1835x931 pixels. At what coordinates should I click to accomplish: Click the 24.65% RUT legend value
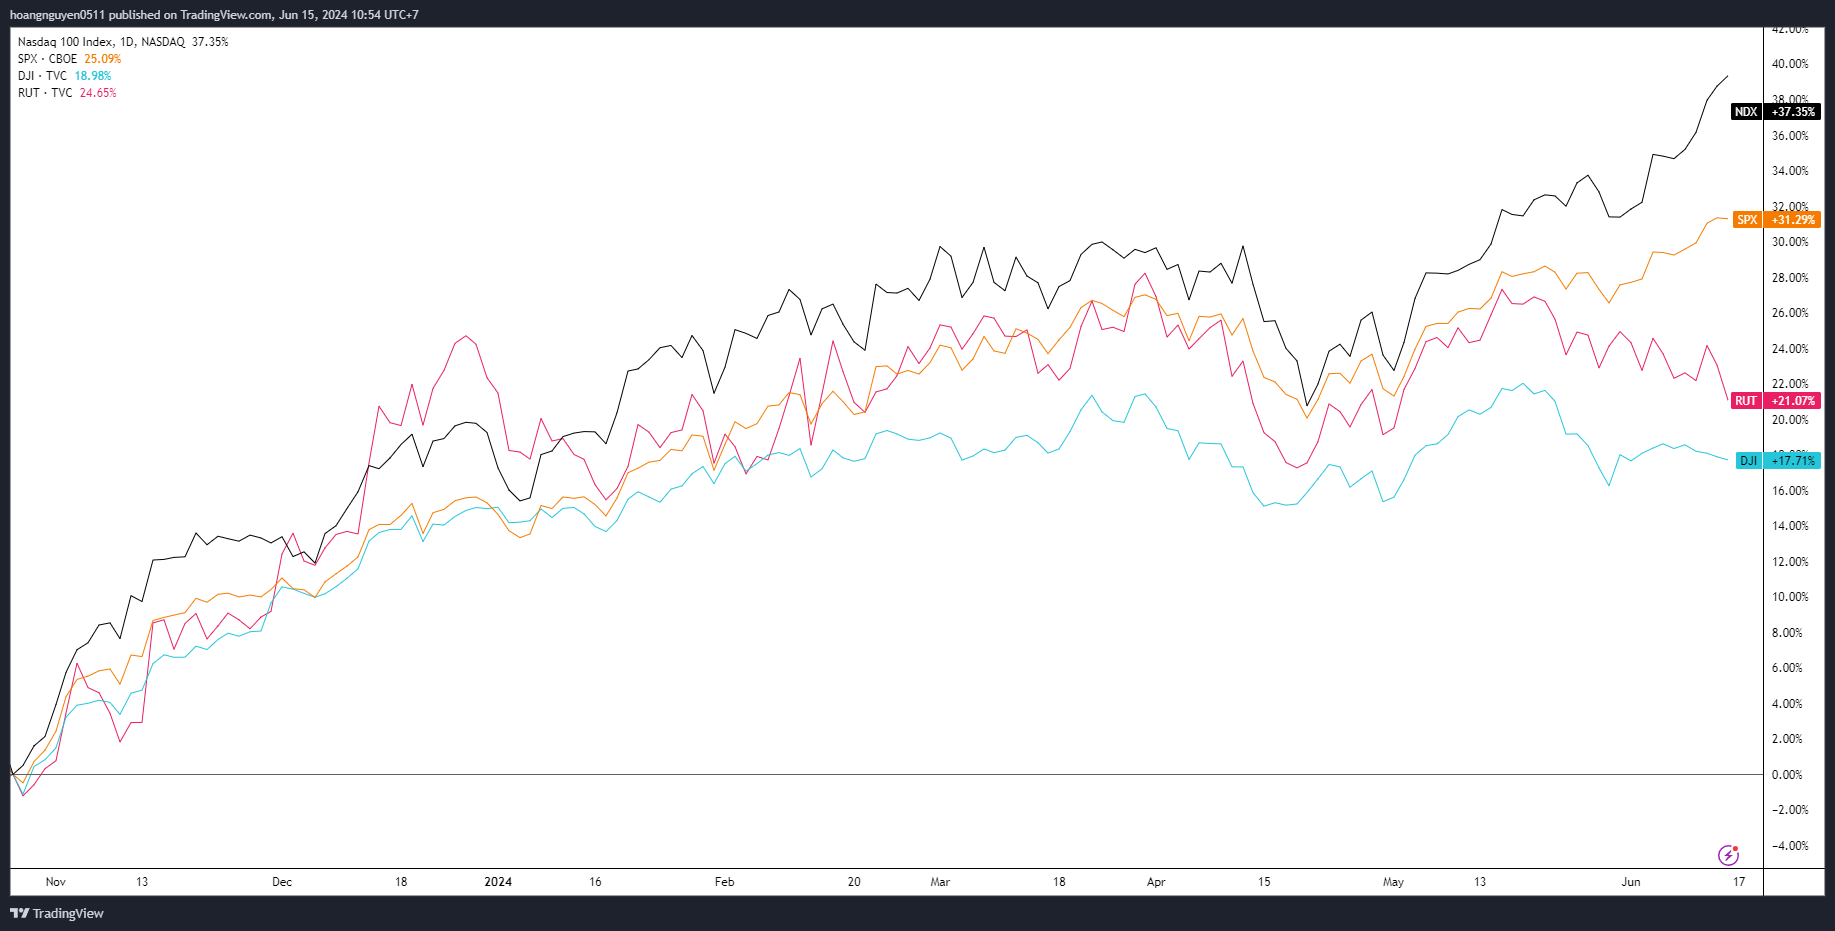98,93
